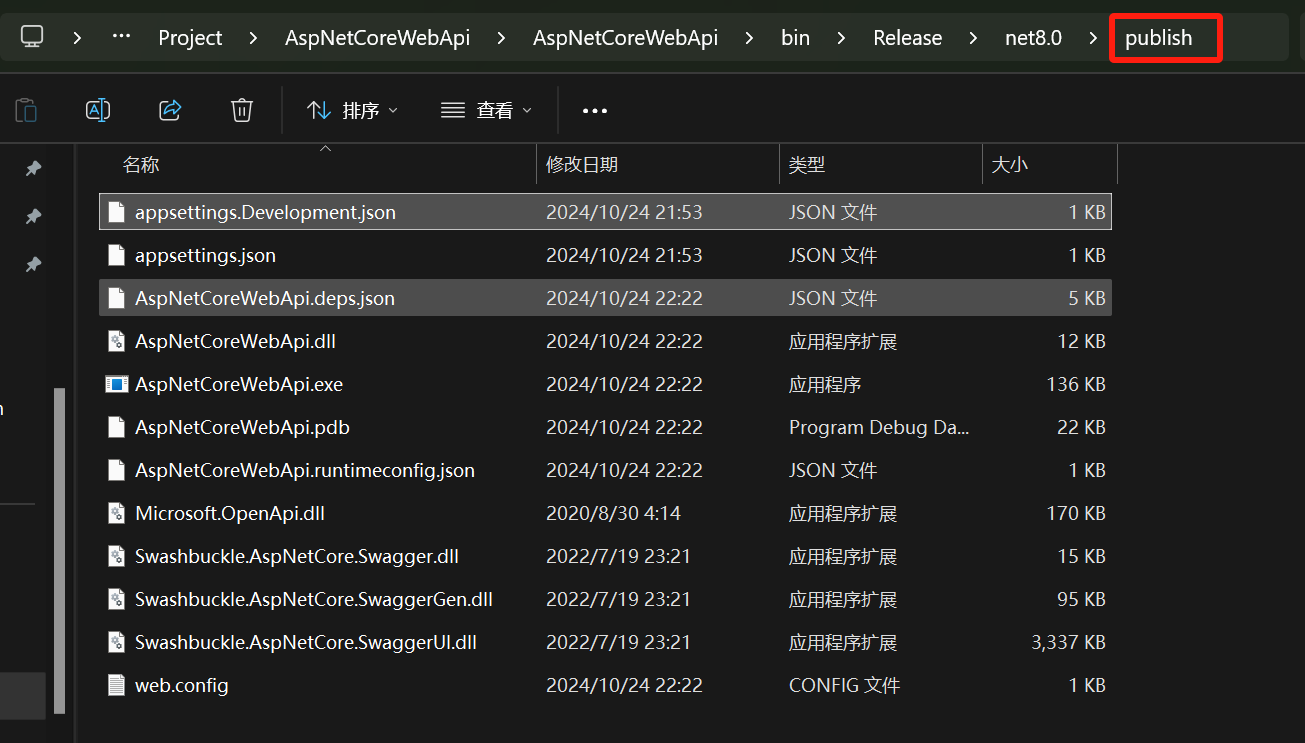Select the web.config file name
Viewport: 1305px width, 743px height.
pos(182,685)
